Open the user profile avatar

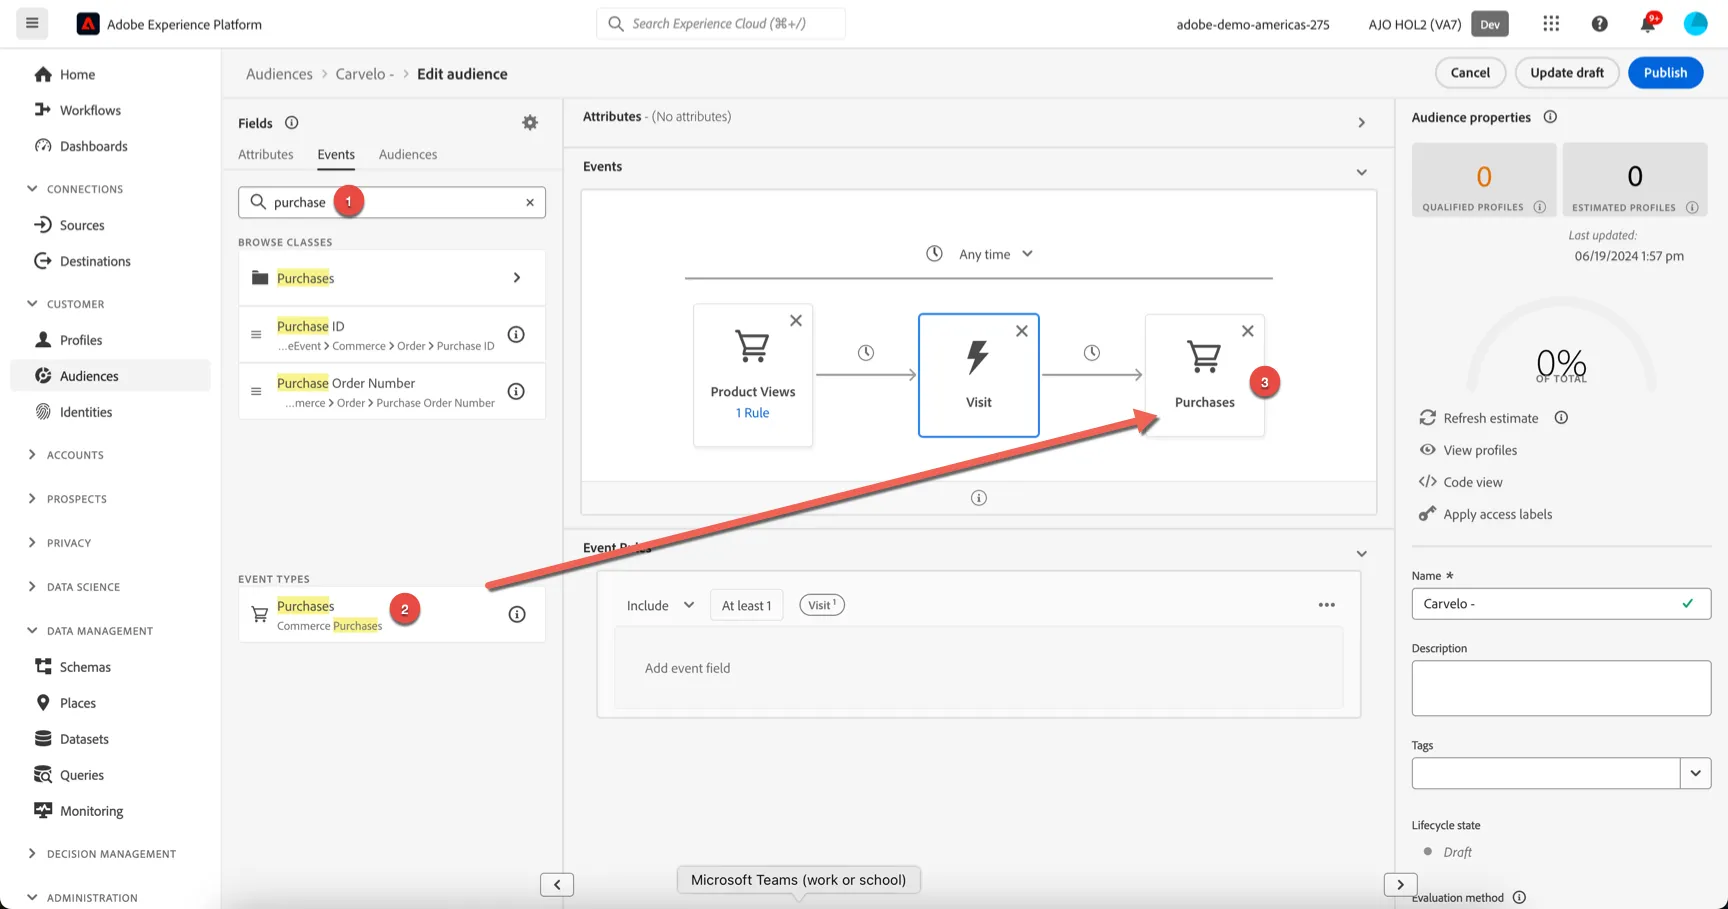pos(1696,24)
